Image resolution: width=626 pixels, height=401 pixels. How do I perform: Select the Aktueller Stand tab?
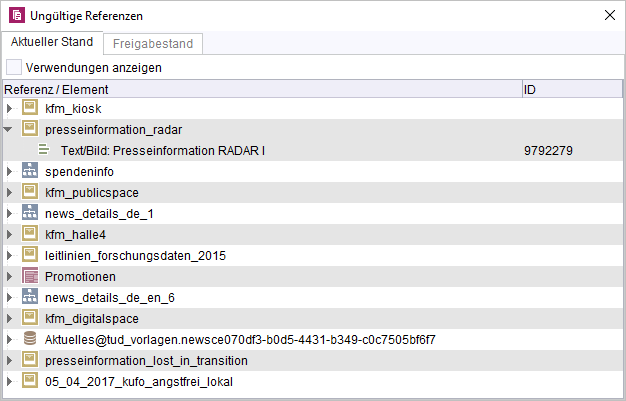52,42
